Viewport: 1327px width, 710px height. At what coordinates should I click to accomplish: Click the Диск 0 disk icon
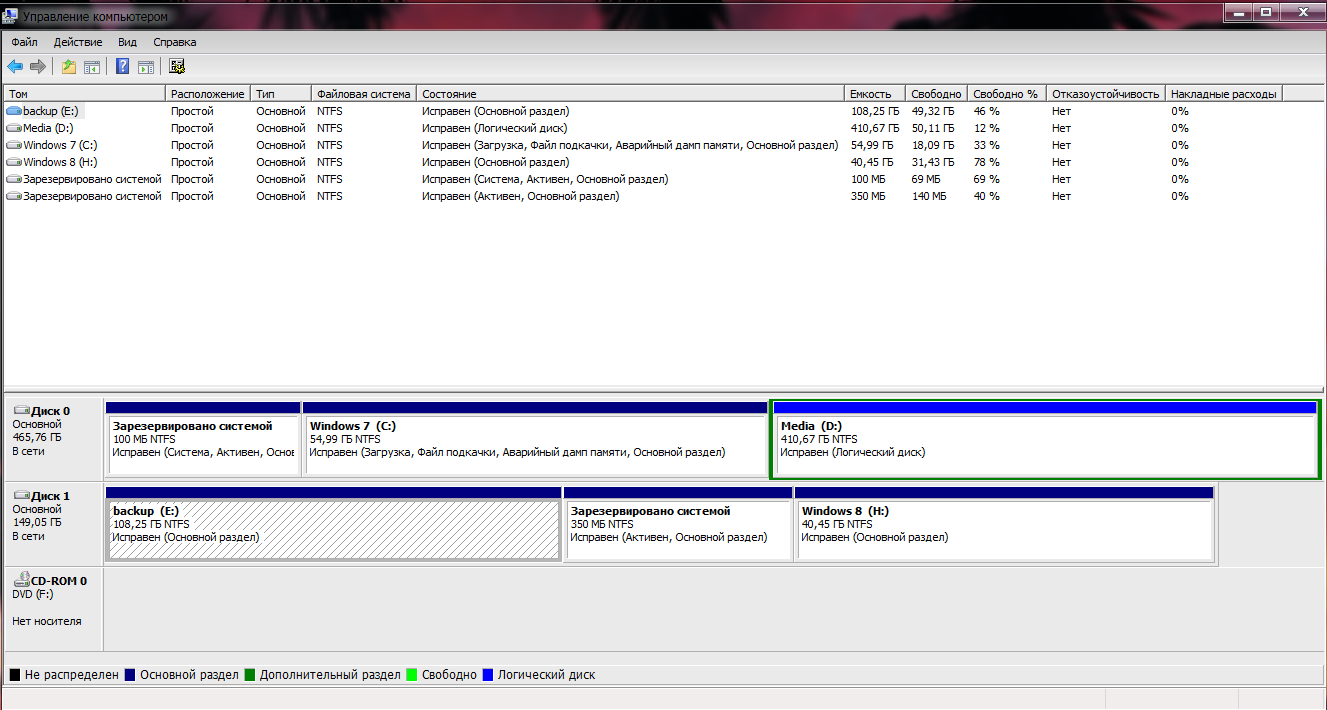click(21, 410)
